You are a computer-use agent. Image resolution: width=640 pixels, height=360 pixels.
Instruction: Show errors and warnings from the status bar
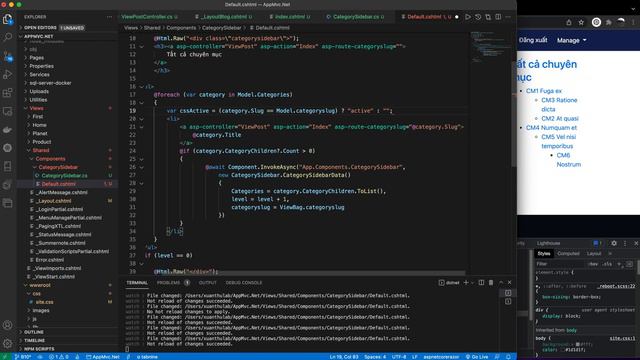(59, 357)
